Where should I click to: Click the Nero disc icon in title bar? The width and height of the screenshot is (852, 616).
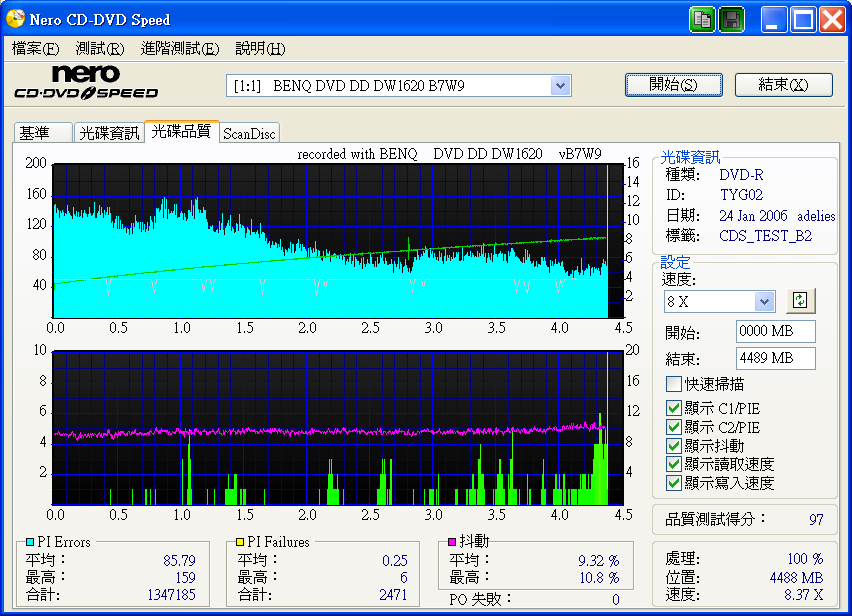coord(15,19)
